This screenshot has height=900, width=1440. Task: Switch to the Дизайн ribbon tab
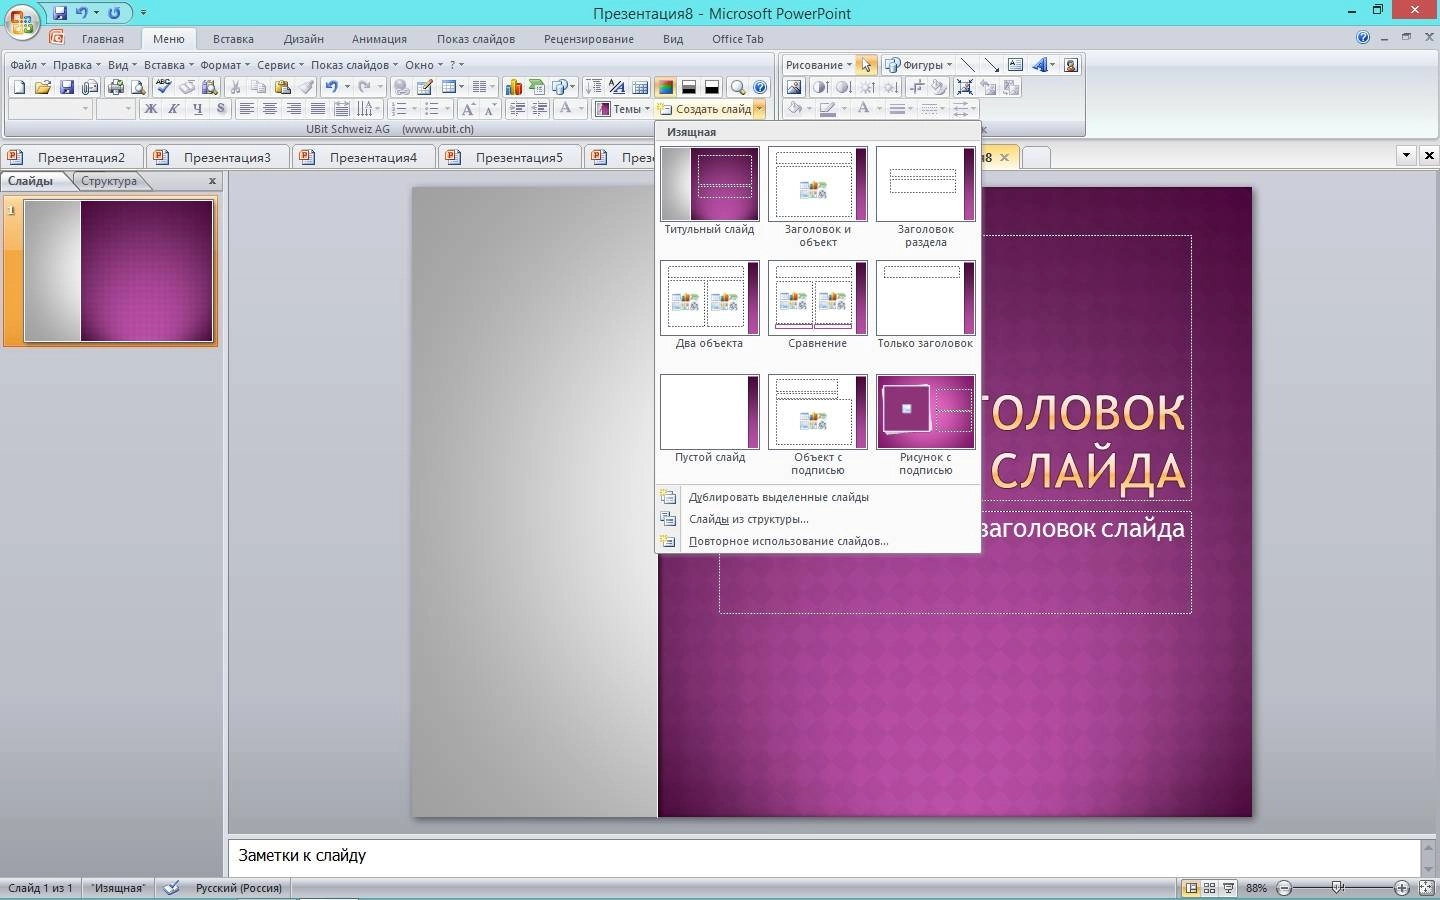tap(303, 39)
